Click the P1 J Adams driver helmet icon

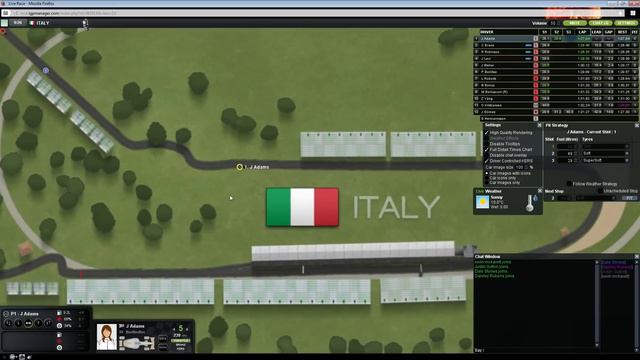6,314
